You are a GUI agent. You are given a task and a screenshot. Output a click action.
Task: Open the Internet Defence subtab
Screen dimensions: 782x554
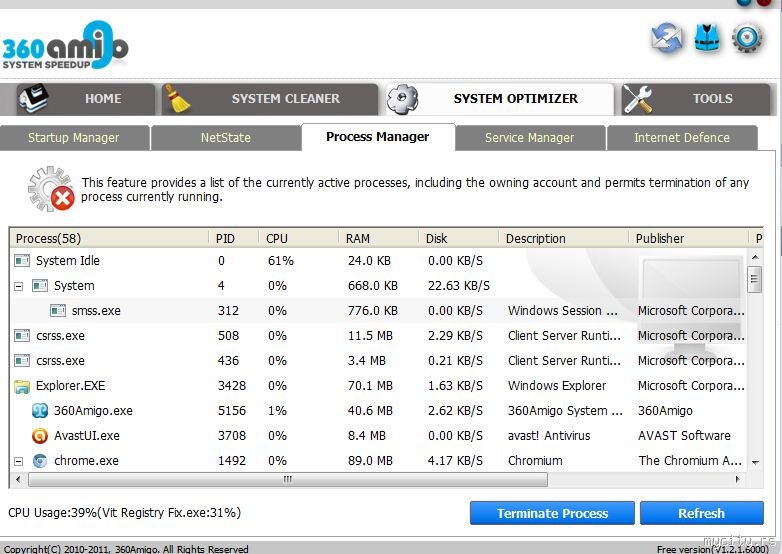click(682, 138)
